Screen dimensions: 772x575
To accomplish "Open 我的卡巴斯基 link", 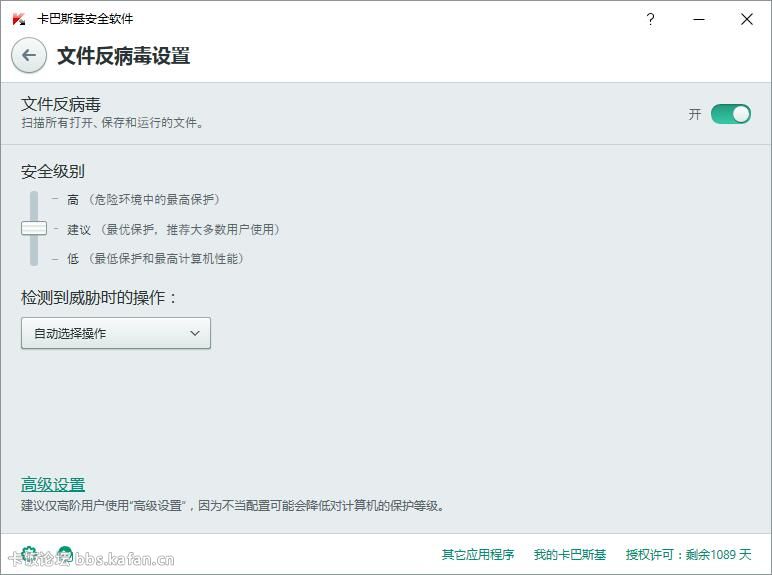I will pos(570,554).
